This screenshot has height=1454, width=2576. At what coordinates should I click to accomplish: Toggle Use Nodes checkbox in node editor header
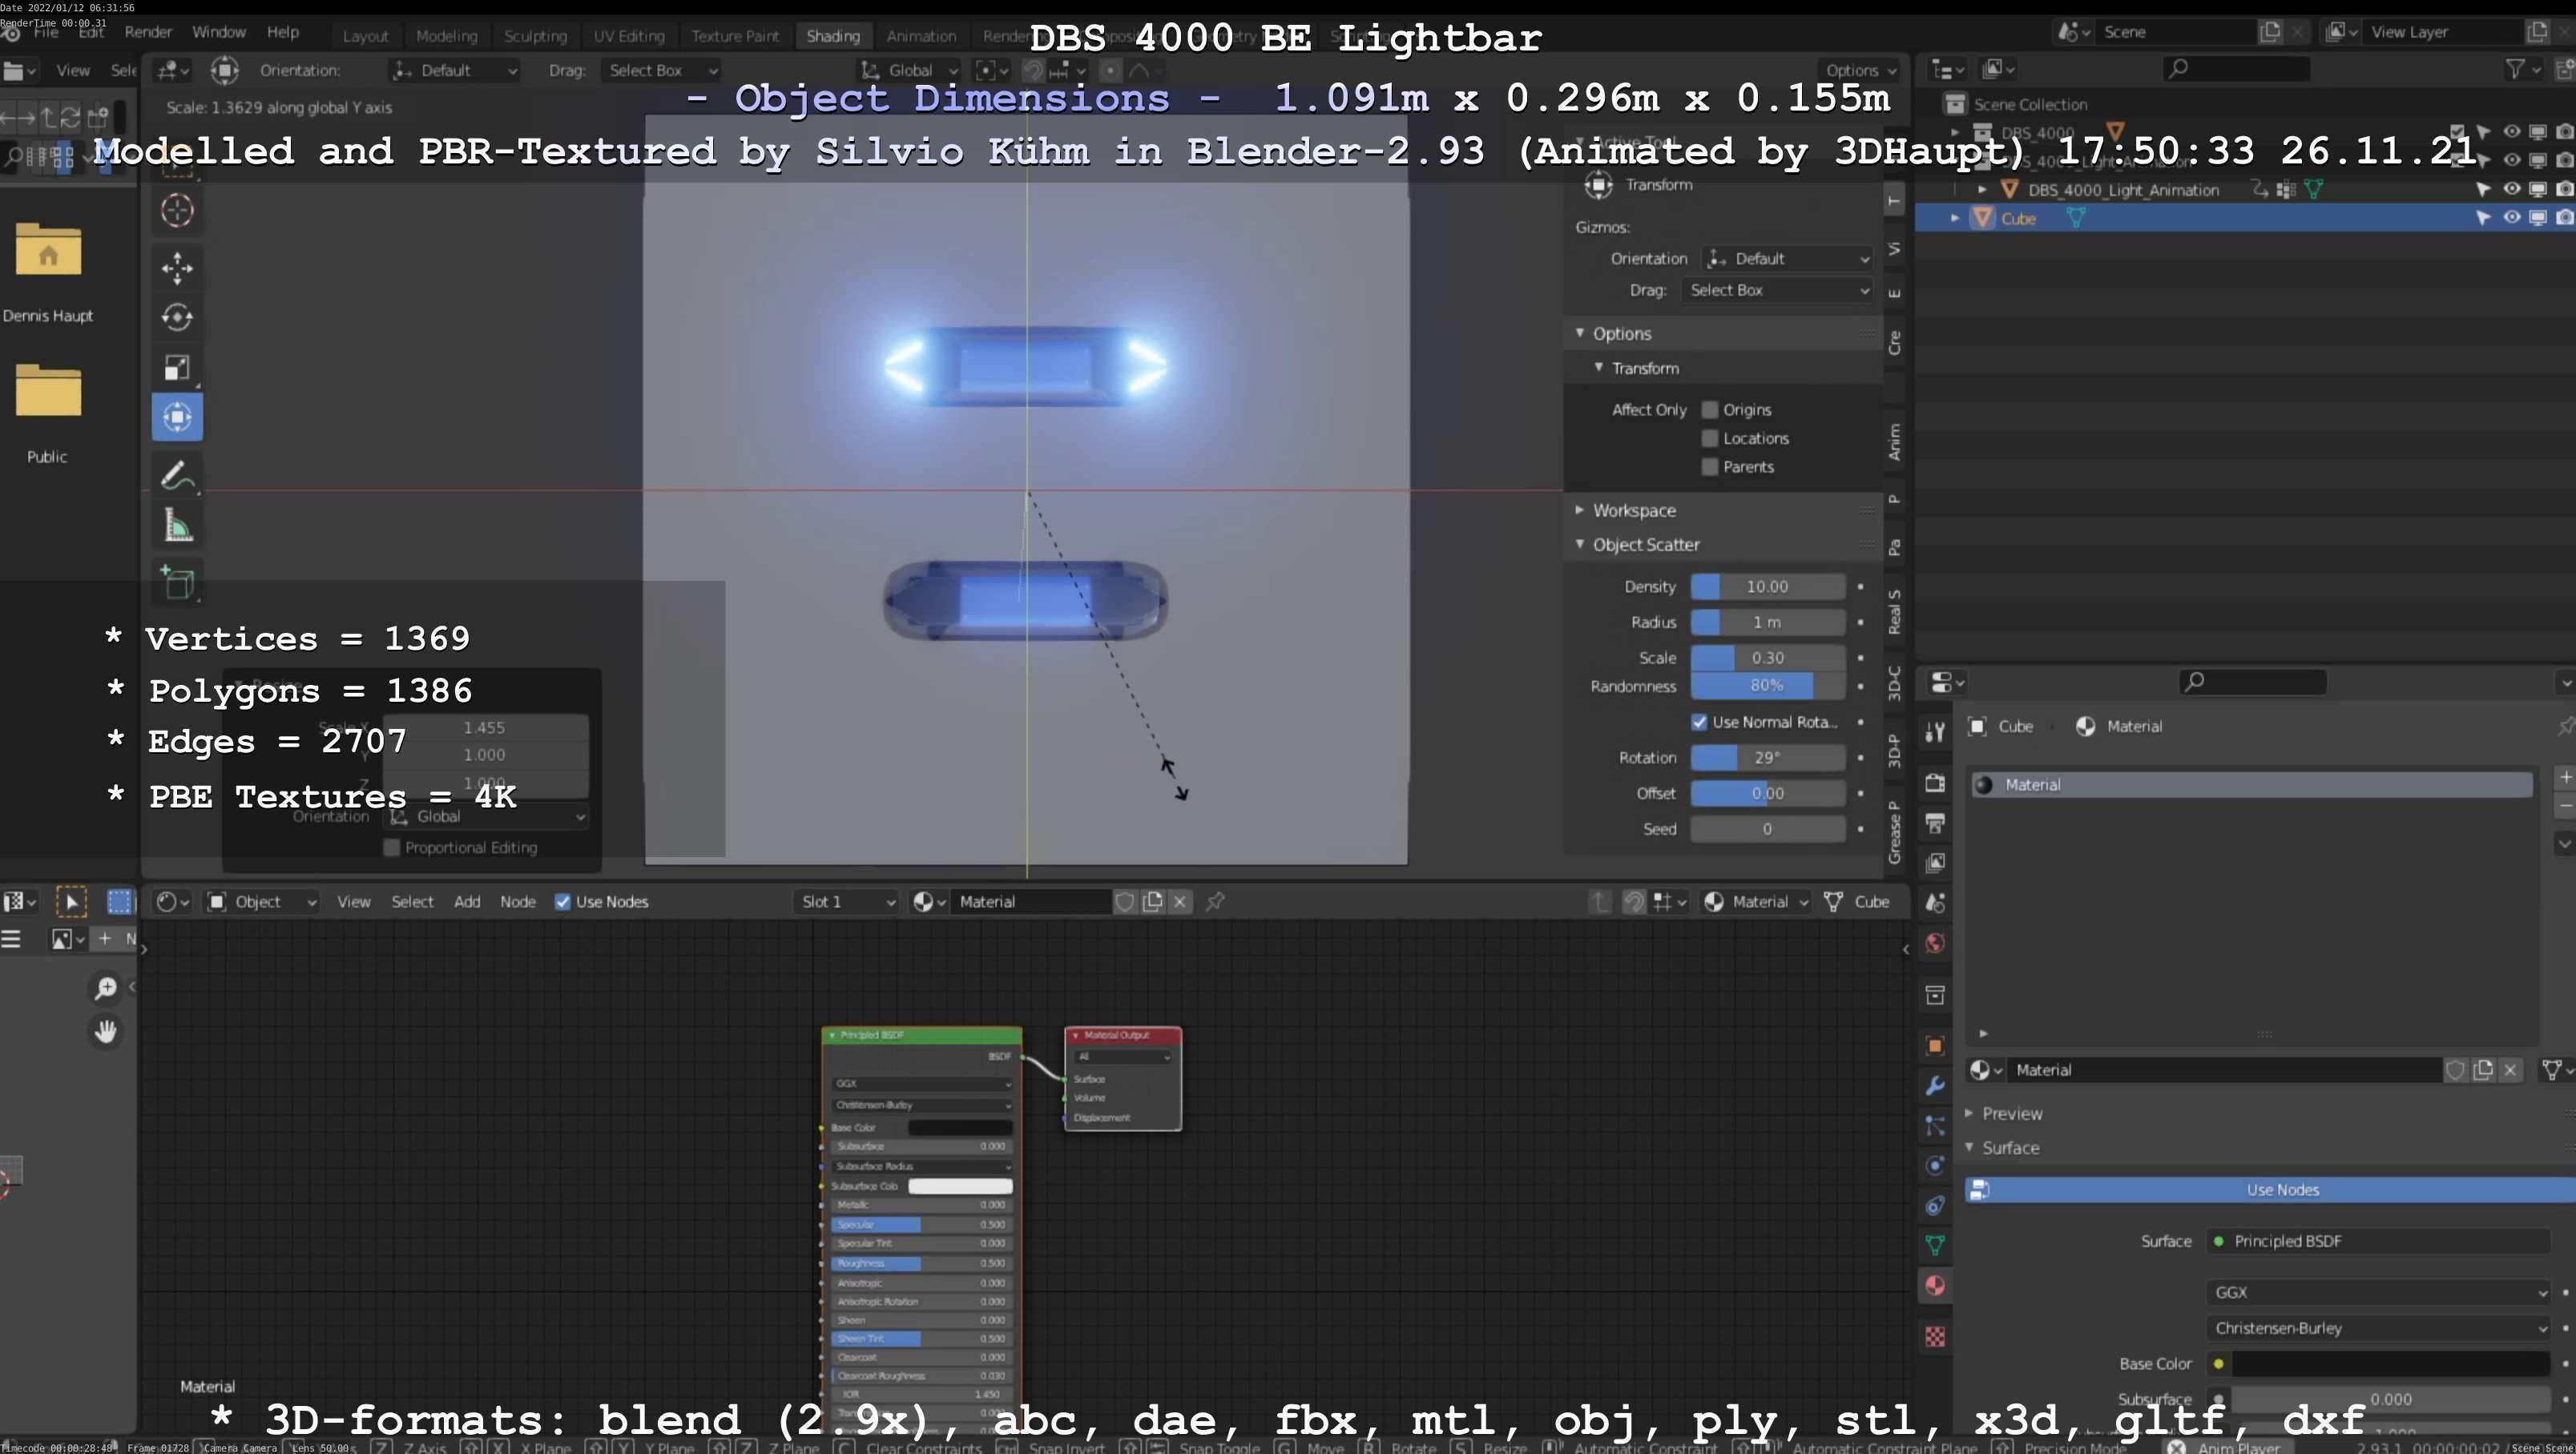point(563,901)
